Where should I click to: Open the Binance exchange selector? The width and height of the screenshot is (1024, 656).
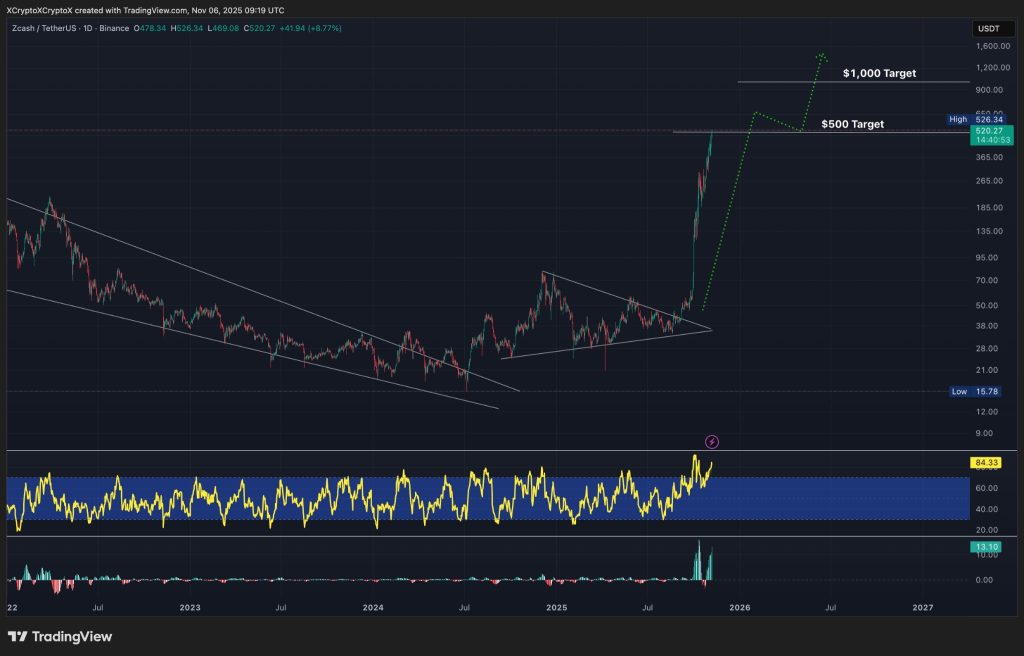[x=115, y=28]
